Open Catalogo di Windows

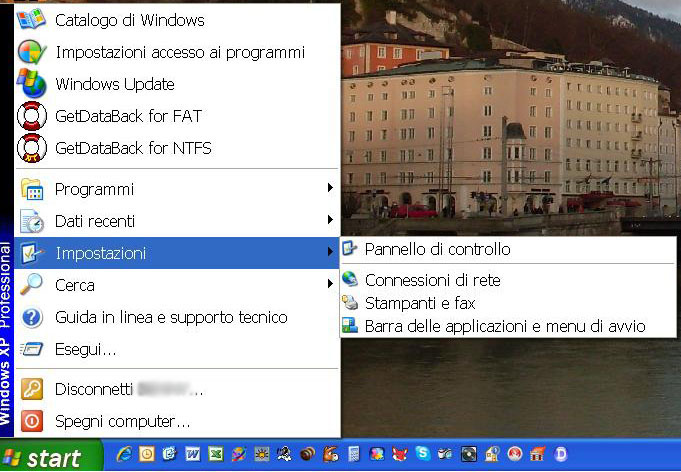coord(177,20)
